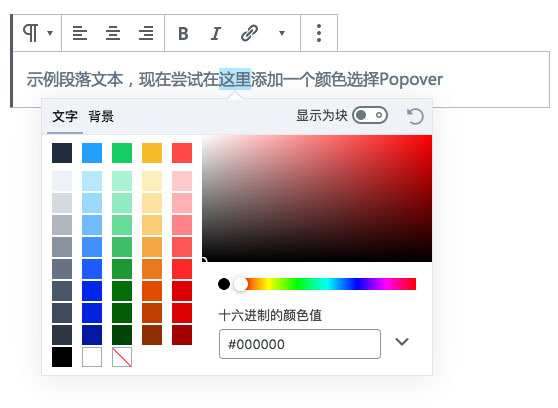Align text right in the toolbar
Screen dimensions: 558x408
[146, 33]
